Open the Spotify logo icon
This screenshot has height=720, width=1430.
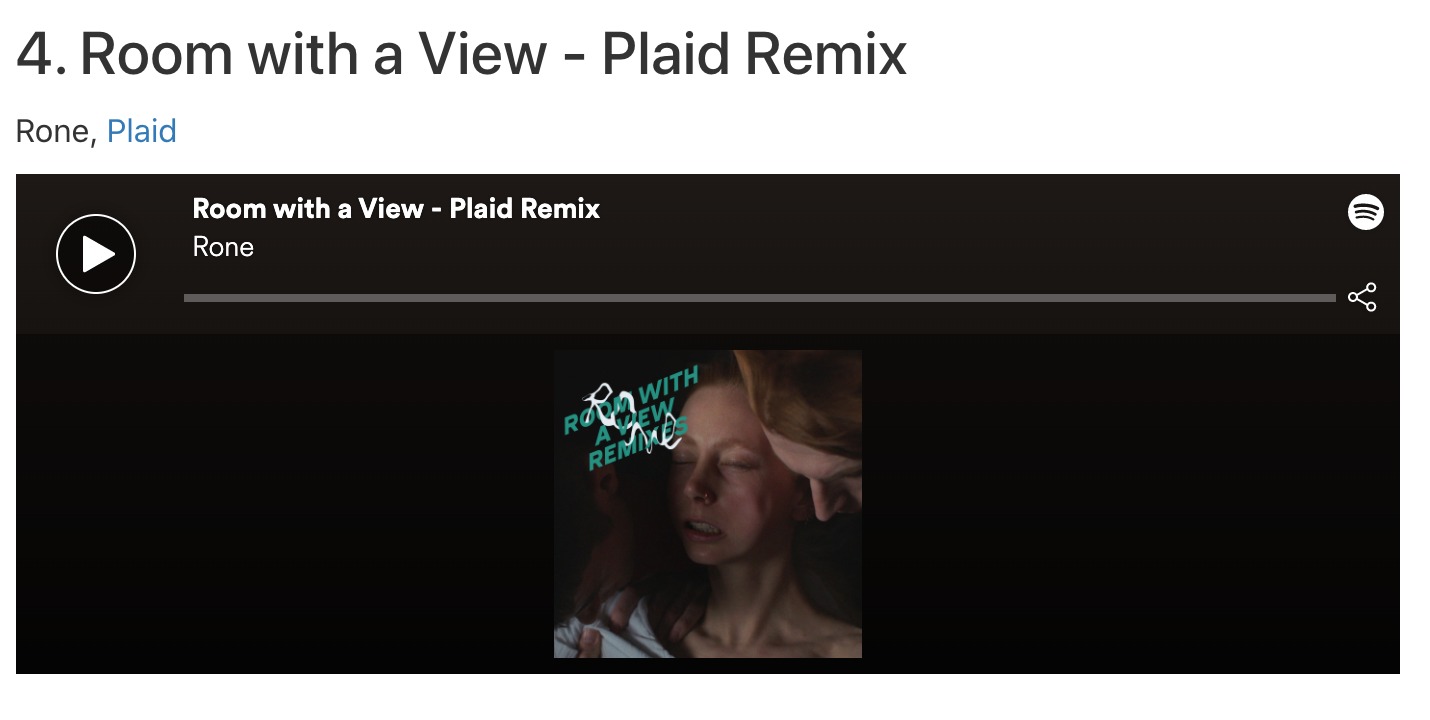click(x=1366, y=212)
